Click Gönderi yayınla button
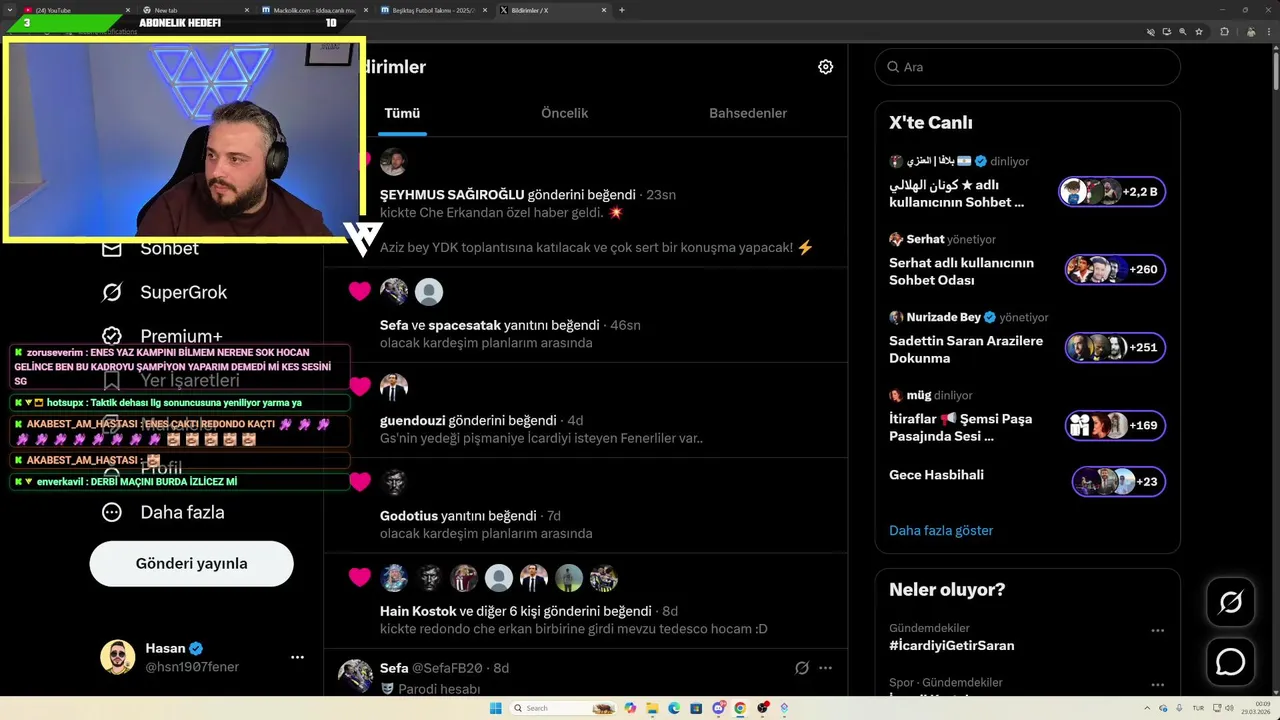This screenshot has height=720, width=1280. (191, 563)
